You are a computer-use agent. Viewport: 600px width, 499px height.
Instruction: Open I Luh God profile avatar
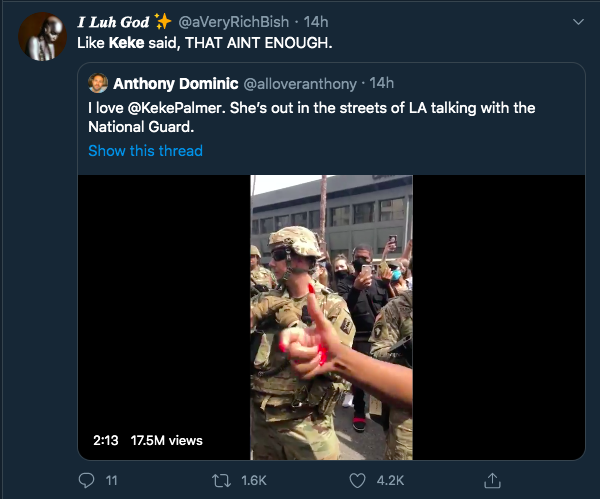(42, 37)
